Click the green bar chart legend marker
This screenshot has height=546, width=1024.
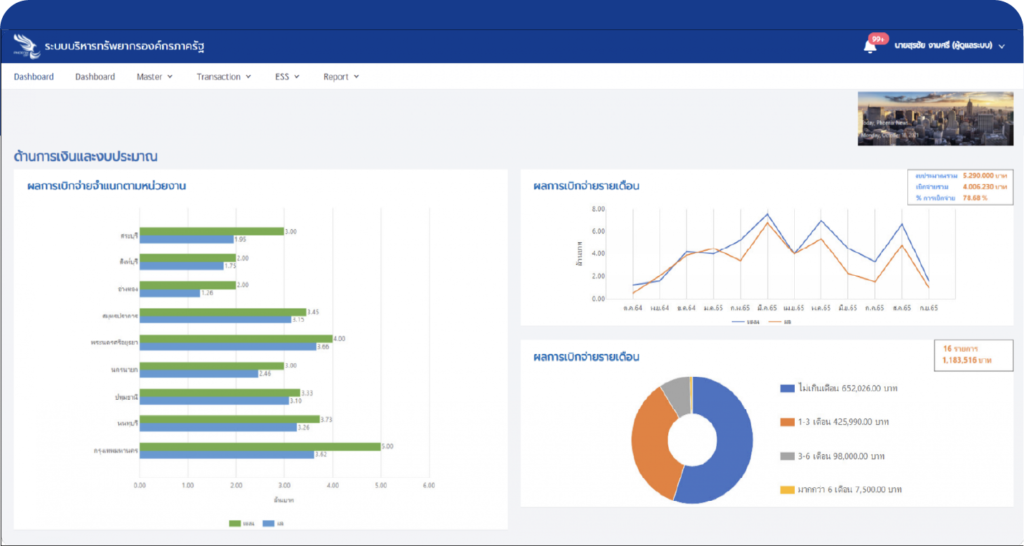[235, 522]
